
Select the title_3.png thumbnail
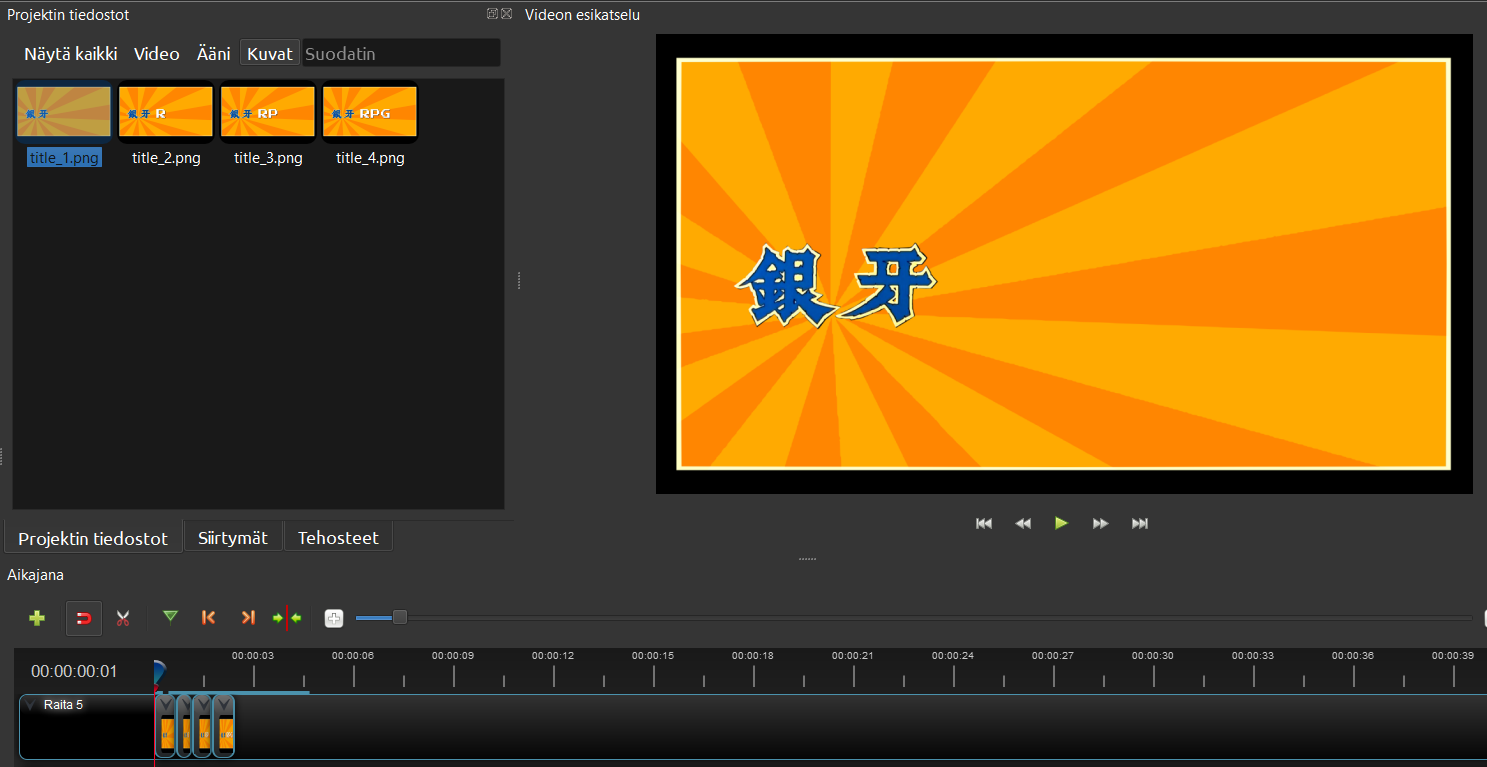coord(268,111)
